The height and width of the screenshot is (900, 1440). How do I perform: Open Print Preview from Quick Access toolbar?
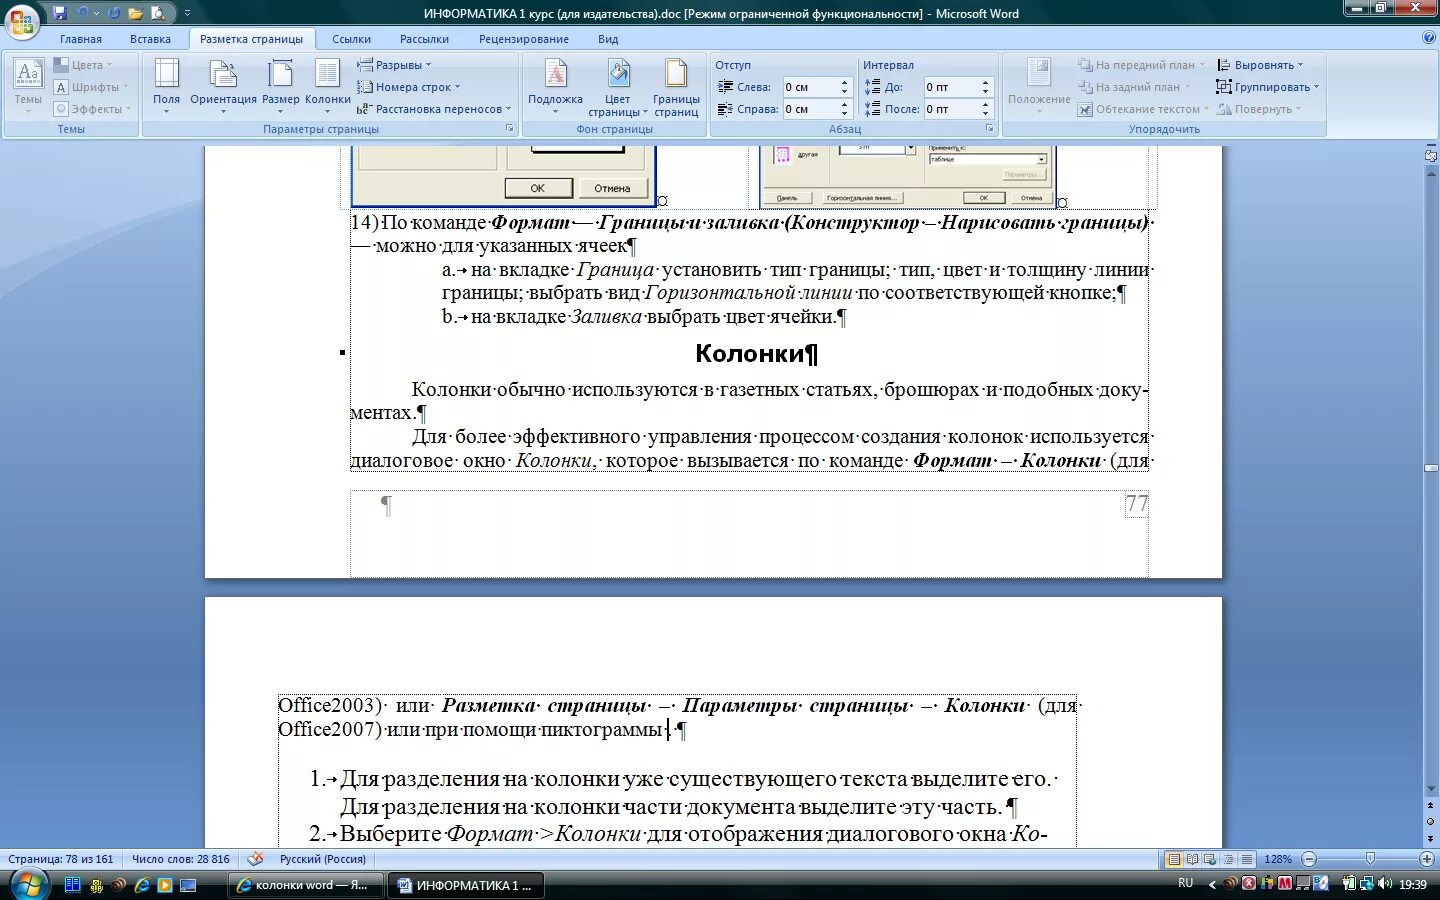coord(157,13)
